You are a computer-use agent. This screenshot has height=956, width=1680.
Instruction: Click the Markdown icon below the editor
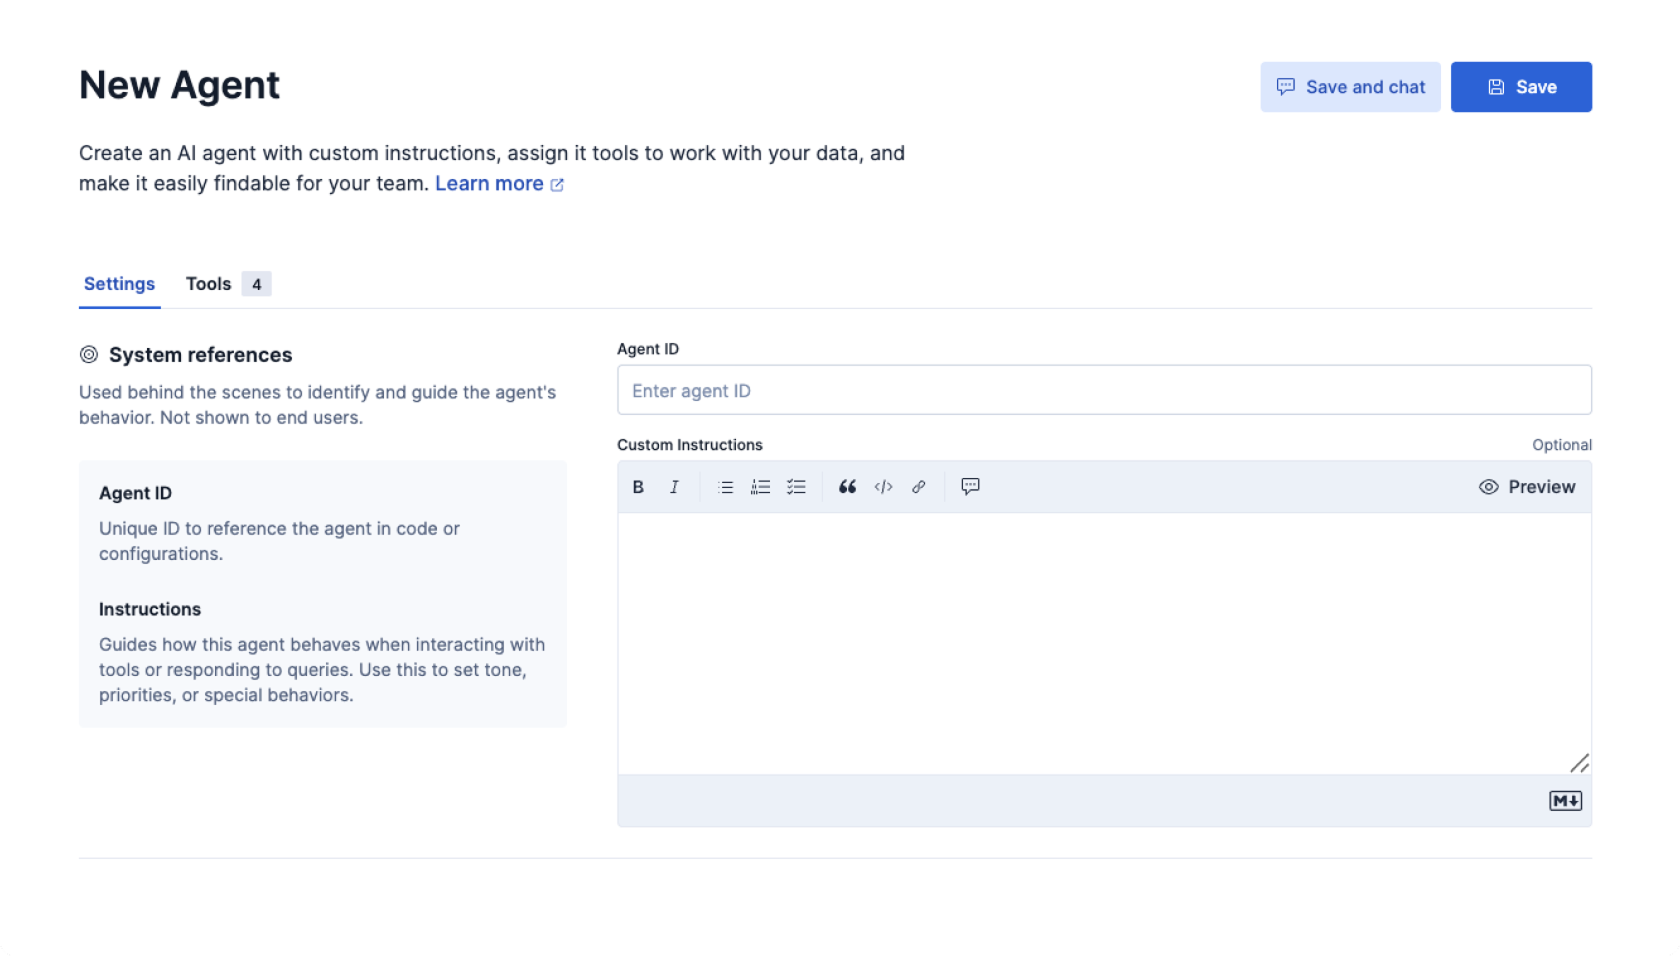1565,801
